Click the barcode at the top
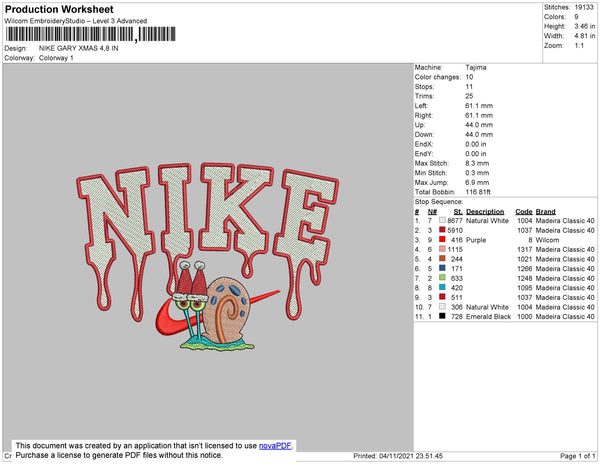This screenshot has width=600, height=464. (91, 34)
